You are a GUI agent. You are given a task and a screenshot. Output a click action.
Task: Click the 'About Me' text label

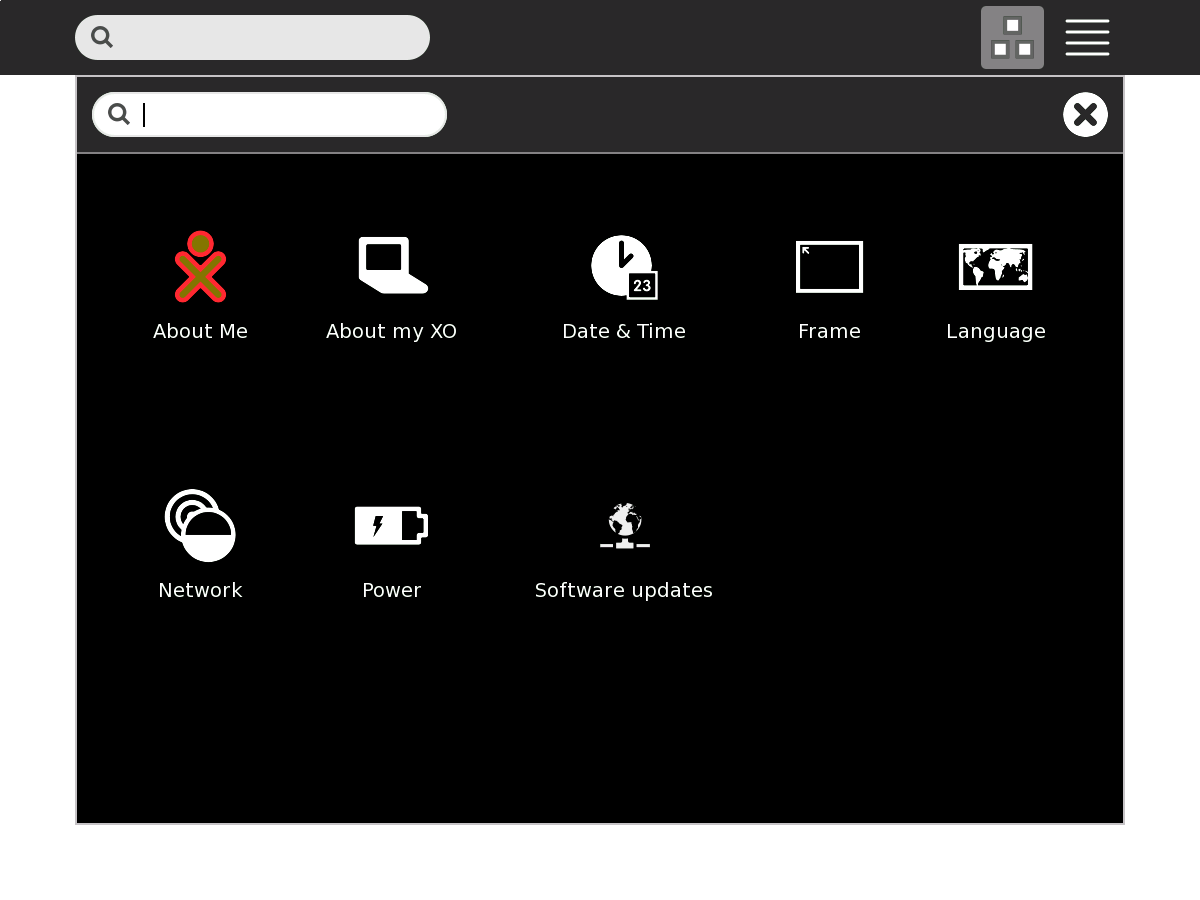tap(200, 331)
